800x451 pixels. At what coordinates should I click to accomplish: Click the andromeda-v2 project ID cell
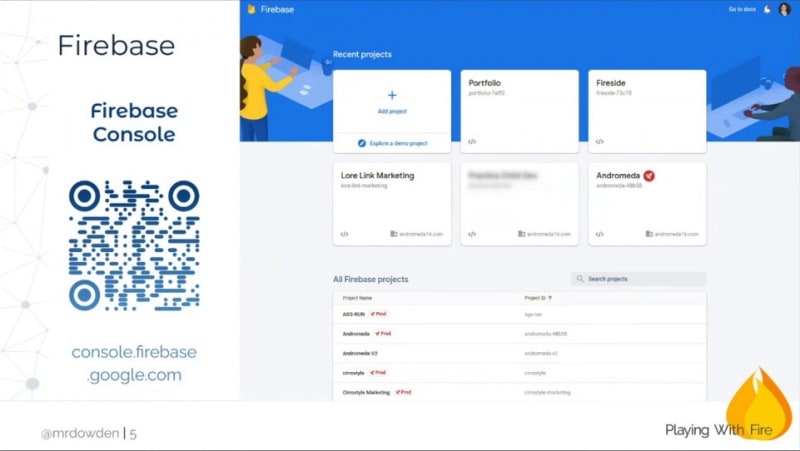pyautogui.click(x=541, y=354)
